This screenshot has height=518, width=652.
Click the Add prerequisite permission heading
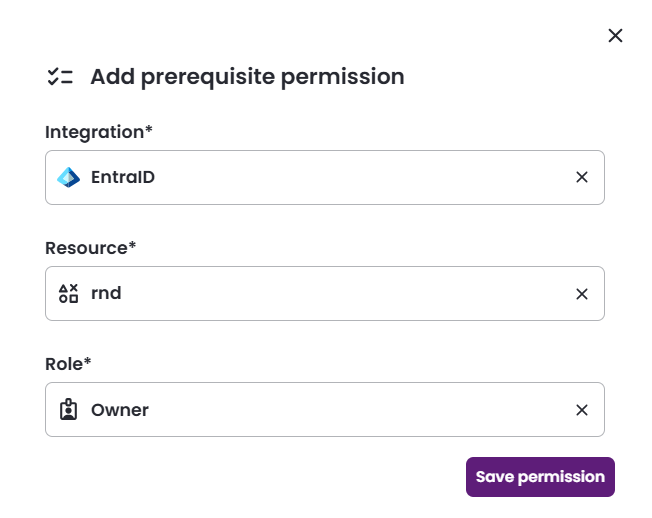247,77
